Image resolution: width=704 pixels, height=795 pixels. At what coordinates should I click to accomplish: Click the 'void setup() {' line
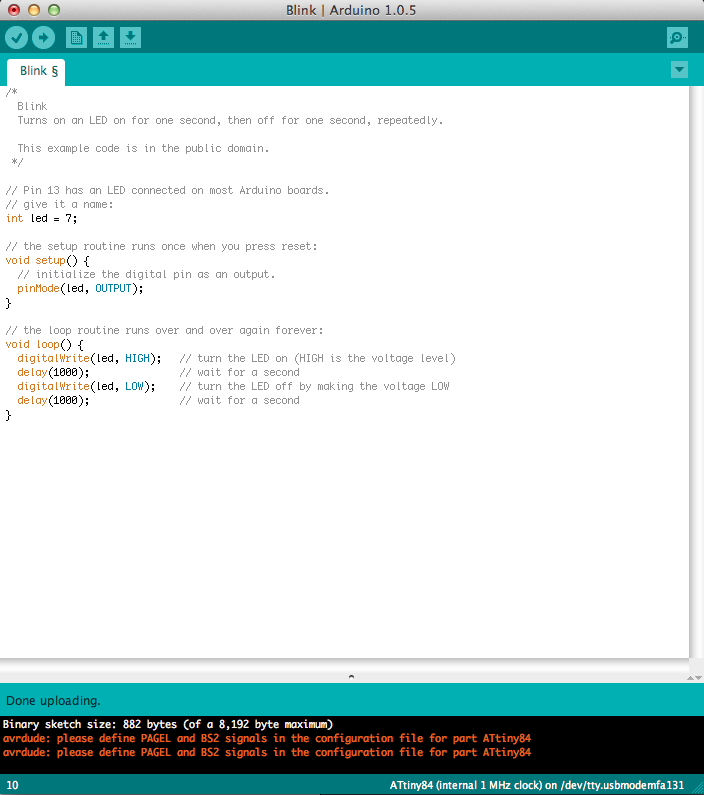pos(48,261)
